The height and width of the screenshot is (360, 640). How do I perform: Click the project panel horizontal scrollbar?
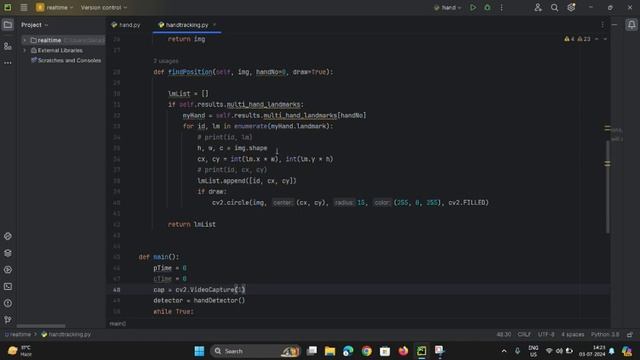[x=41, y=326]
